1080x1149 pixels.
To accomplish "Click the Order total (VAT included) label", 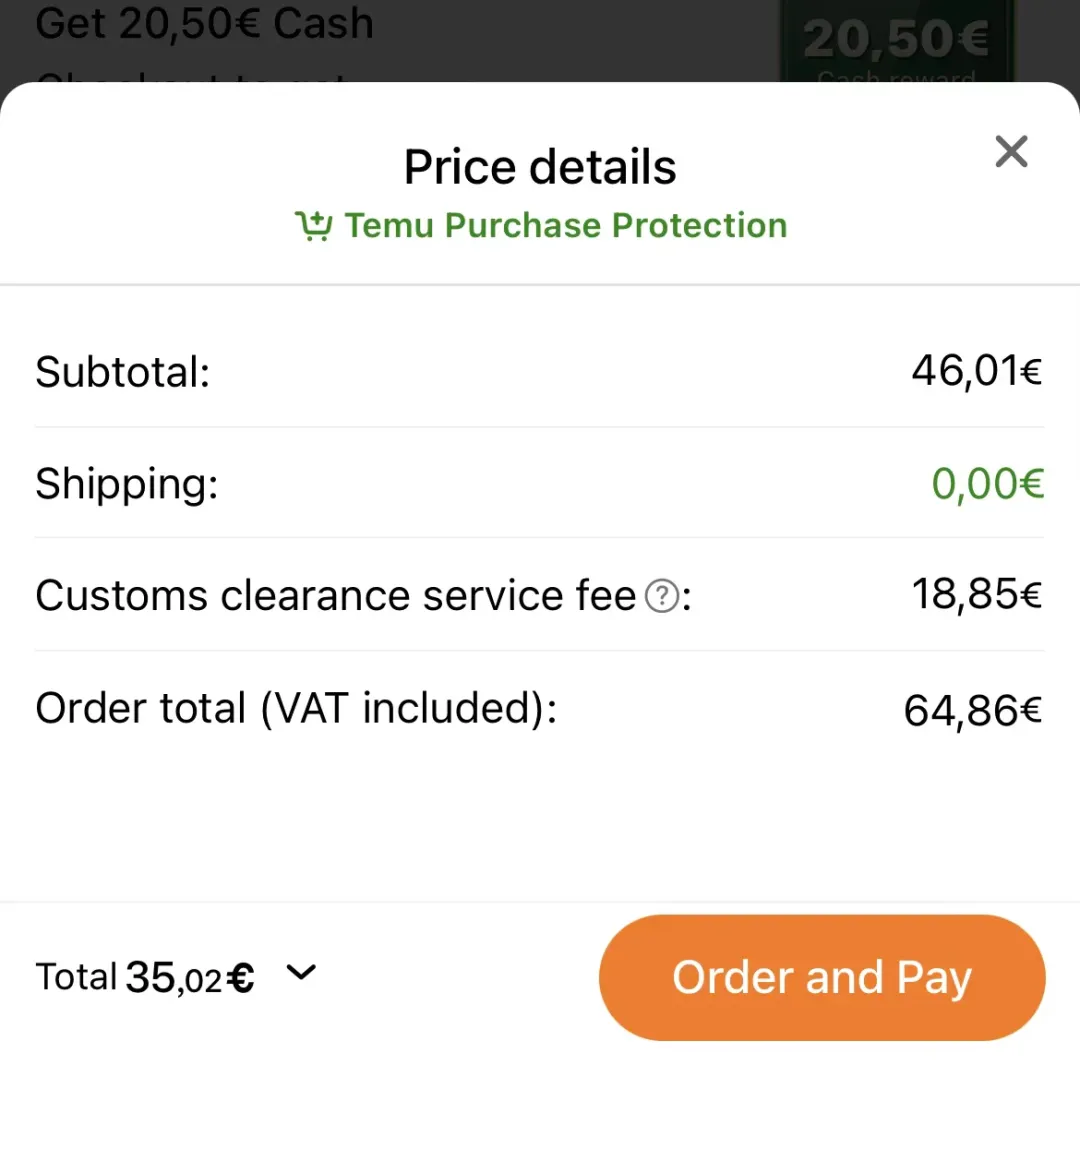I will [296, 709].
